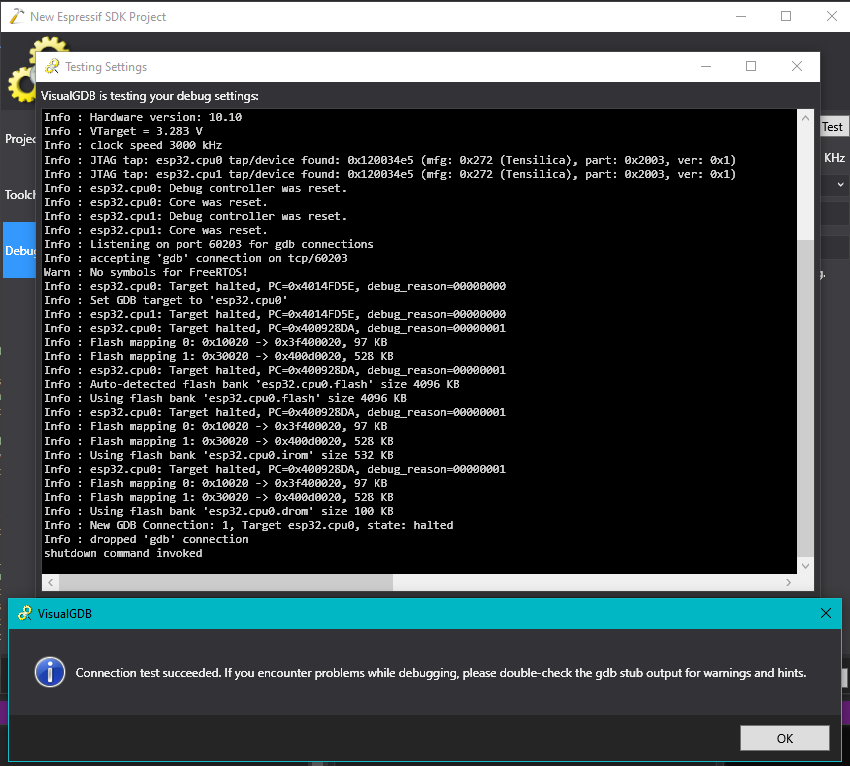Click the horizontal scrollbar left arrow
850x766 pixels.
click(50, 582)
